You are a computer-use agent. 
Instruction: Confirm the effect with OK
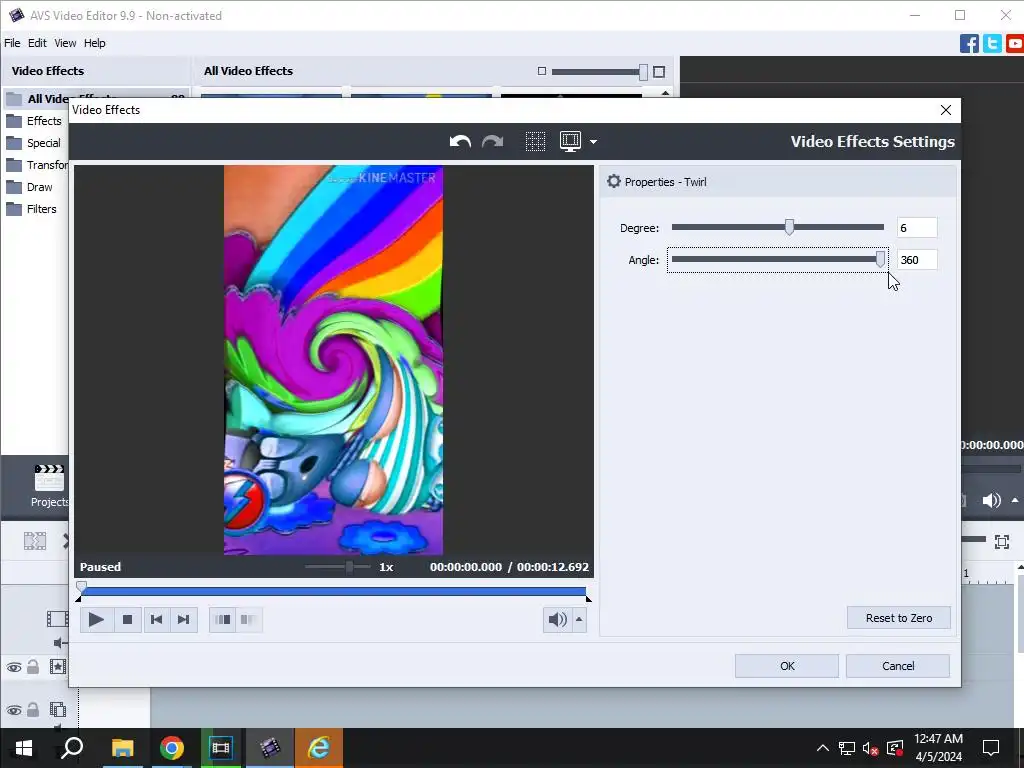pyautogui.click(x=787, y=666)
